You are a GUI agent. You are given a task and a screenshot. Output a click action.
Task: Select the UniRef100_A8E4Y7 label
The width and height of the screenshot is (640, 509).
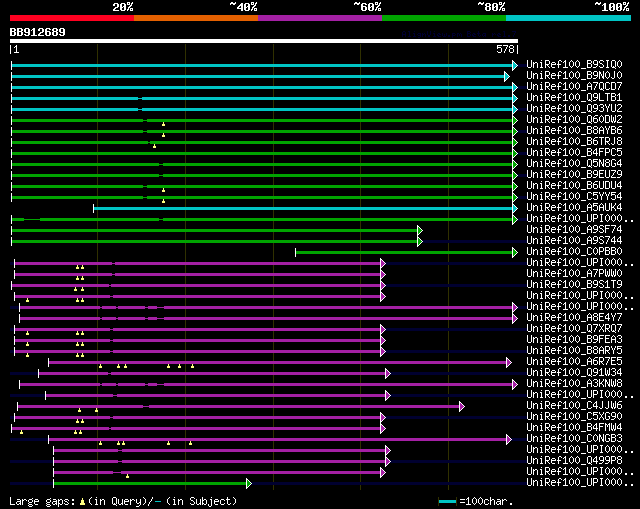[574, 318]
